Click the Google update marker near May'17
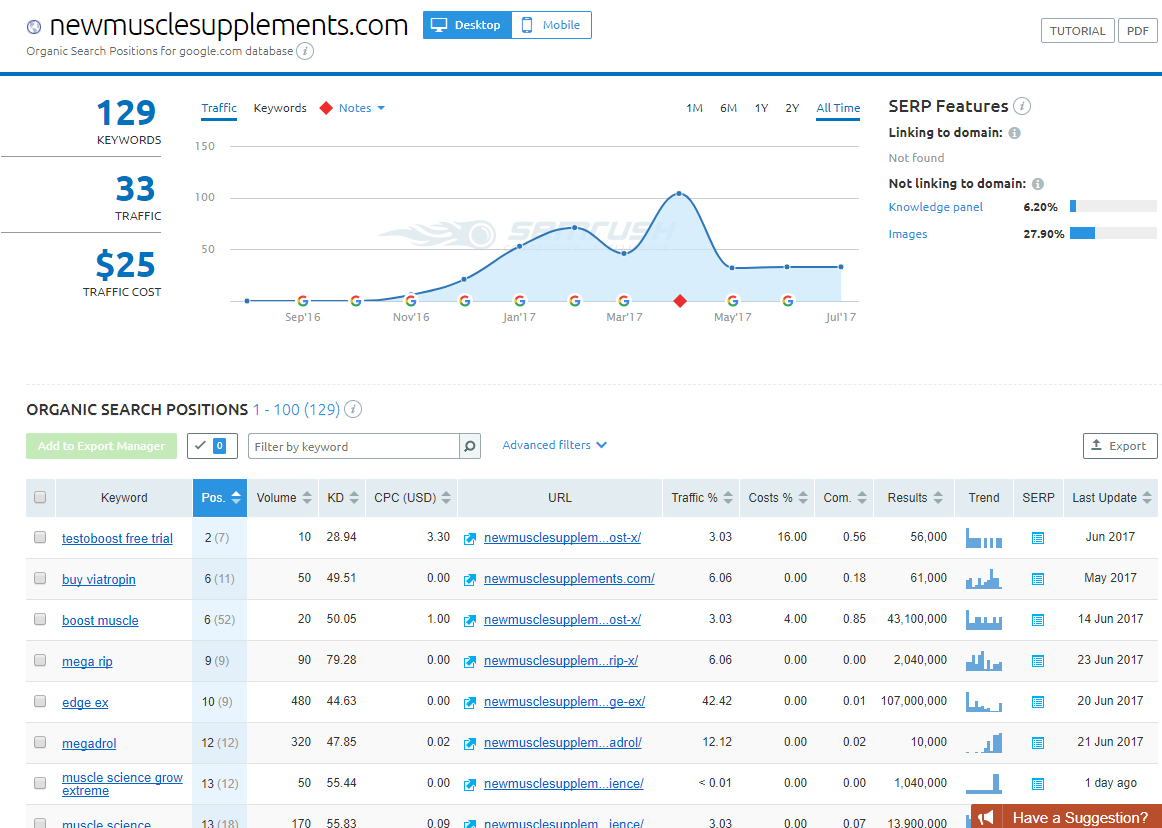The height and width of the screenshot is (828, 1162). click(x=732, y=301)
